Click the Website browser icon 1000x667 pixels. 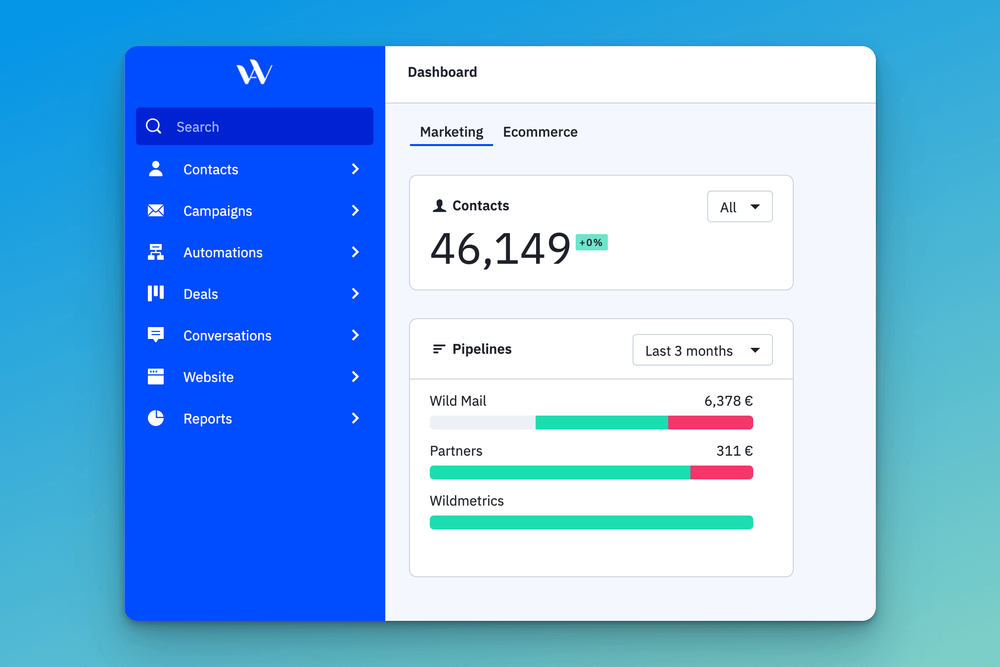click(x=156, y=377)
